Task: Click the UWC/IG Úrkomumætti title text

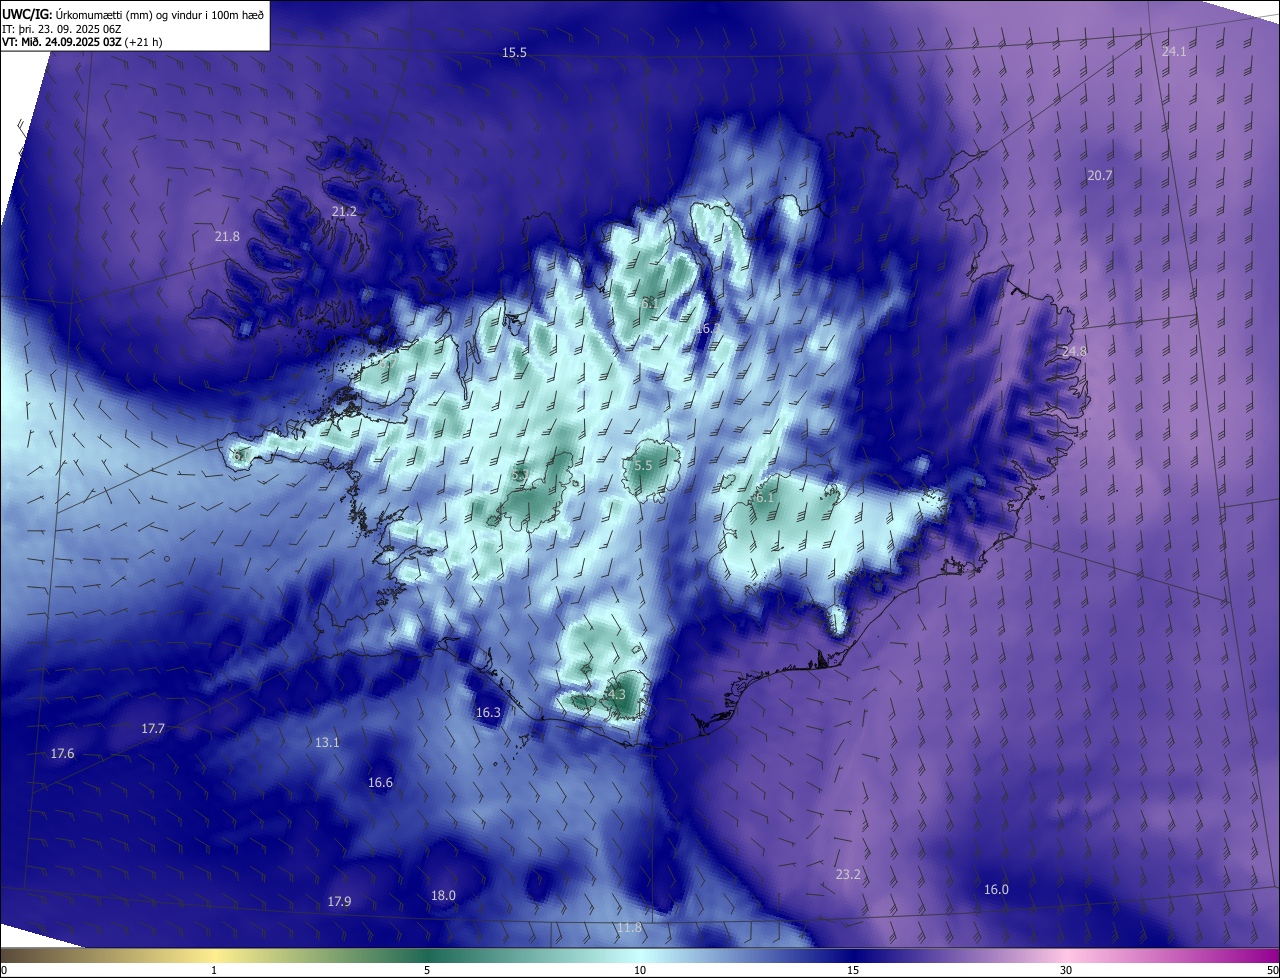Action: click(134, 13)
